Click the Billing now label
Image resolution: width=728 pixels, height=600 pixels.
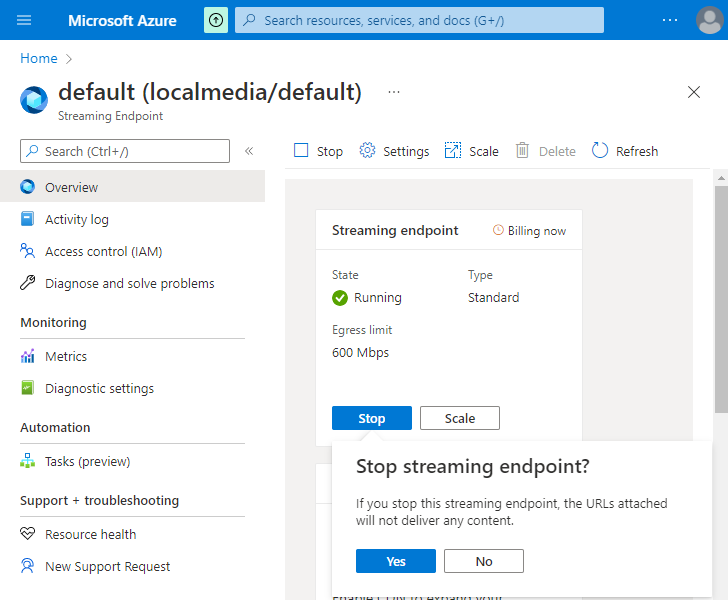pos(537,231)
